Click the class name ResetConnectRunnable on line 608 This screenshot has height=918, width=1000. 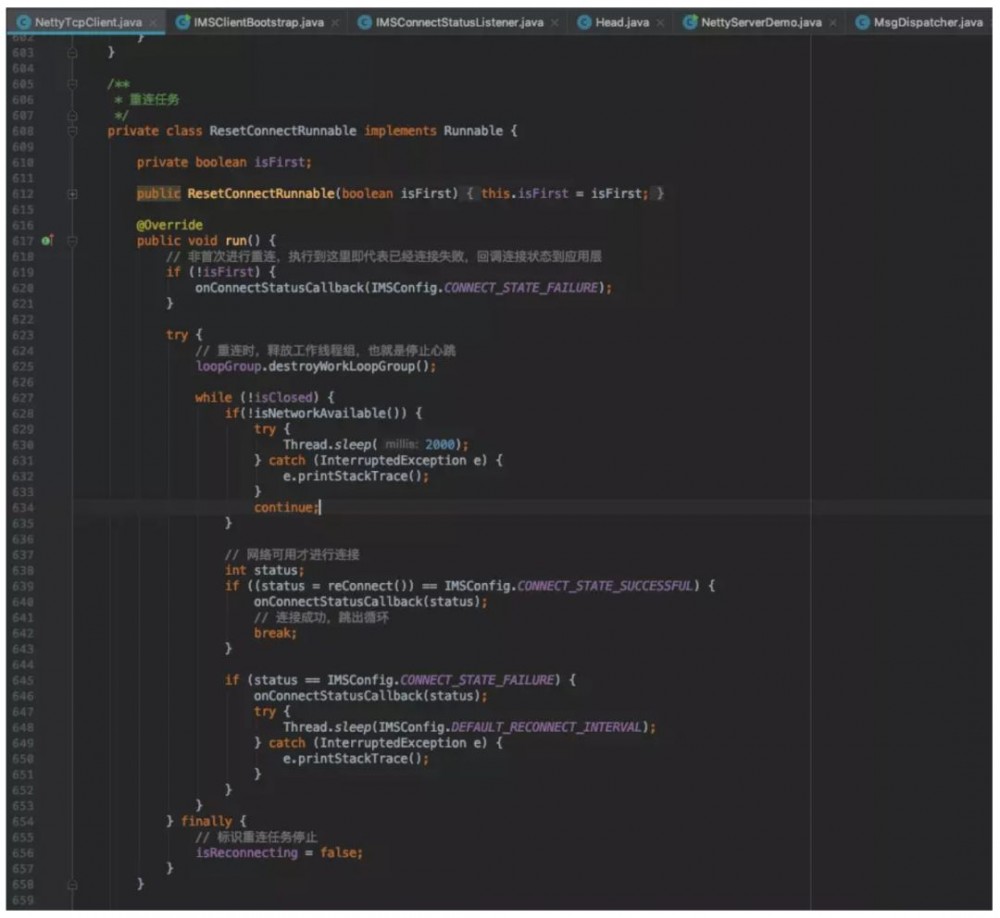pyautogui.click(x=283, y=131)
